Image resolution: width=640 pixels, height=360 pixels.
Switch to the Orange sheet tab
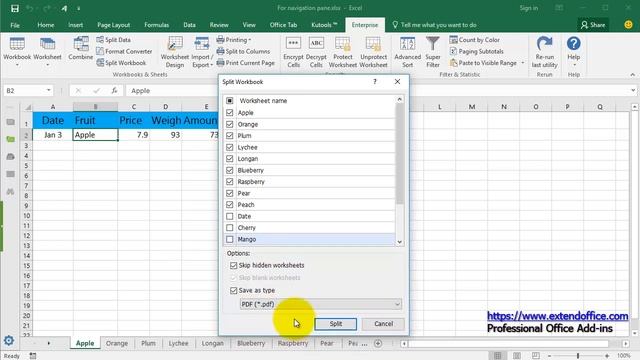[x=117, y=343]
